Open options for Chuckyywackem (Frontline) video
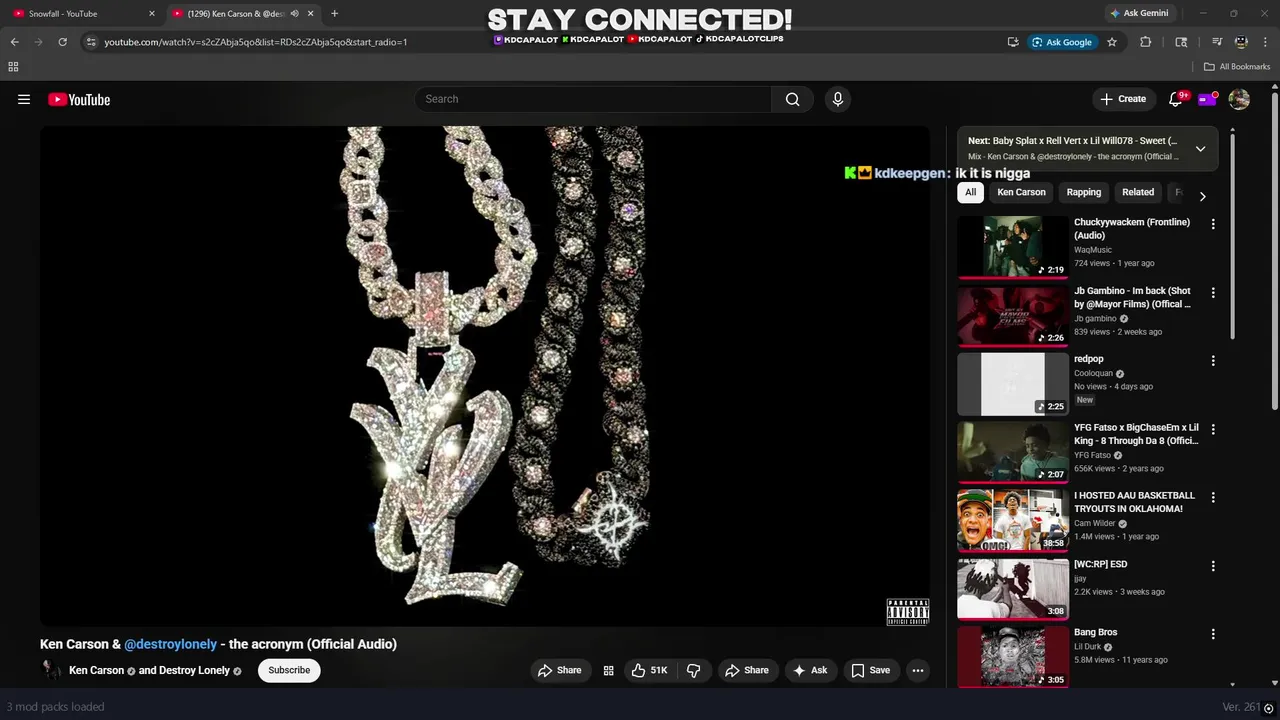The height and width of the screenshot is (720, 1280). [x=1213, y=224]
